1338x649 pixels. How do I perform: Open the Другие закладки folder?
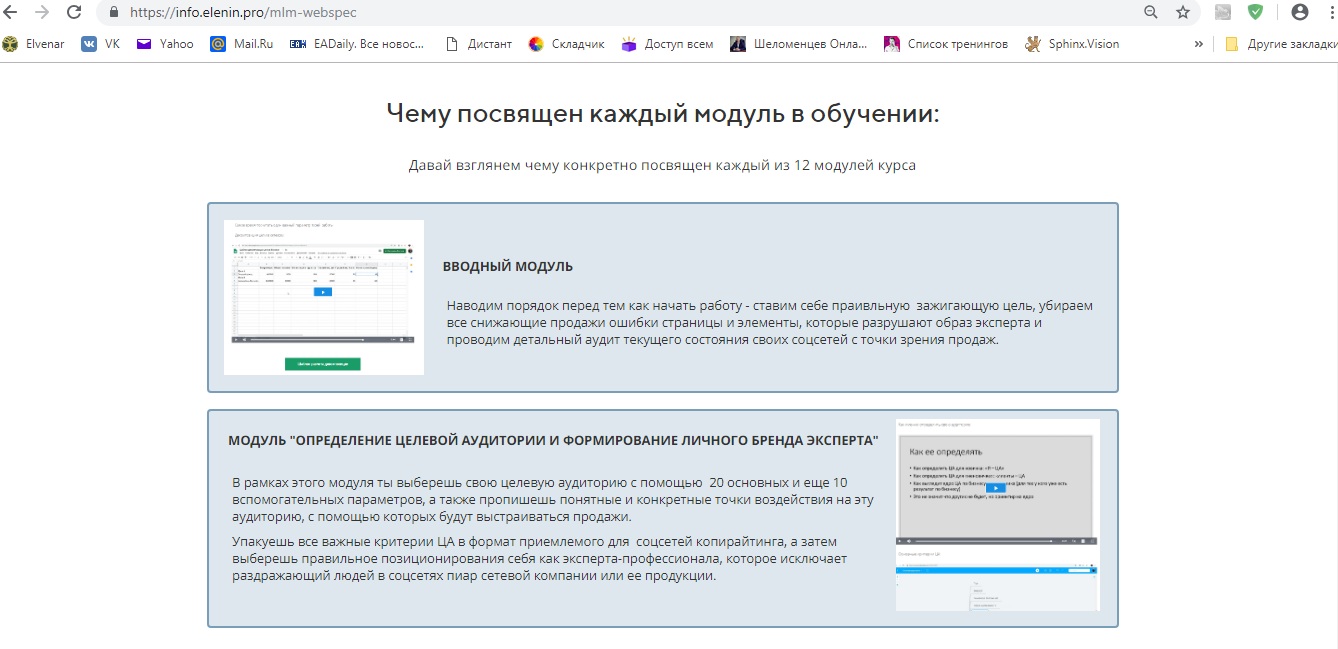pyautogui.click(x=1280, y=44)
